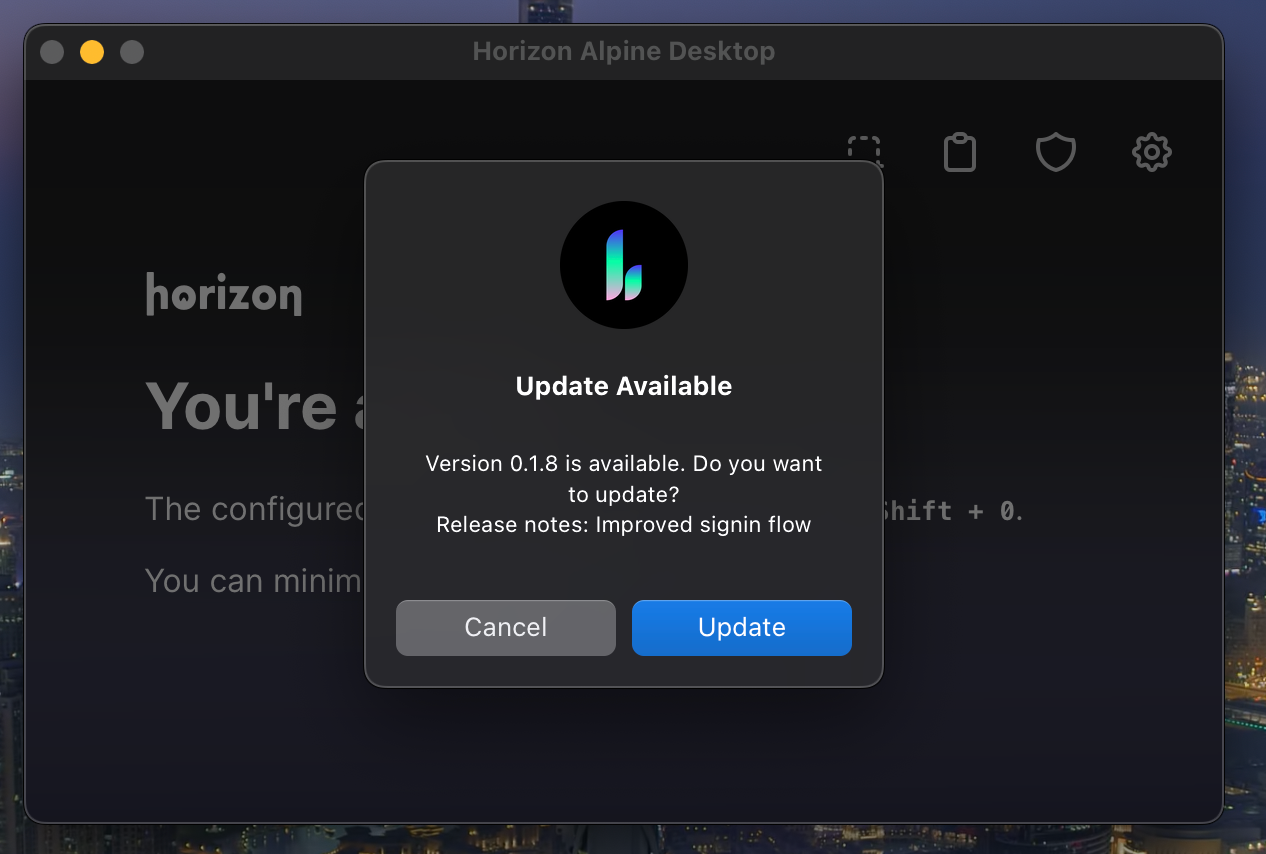The width and height of the screenshot is (1266, 854).
Task: Click the horizon wordmark on the left
Action: [223, 293]
